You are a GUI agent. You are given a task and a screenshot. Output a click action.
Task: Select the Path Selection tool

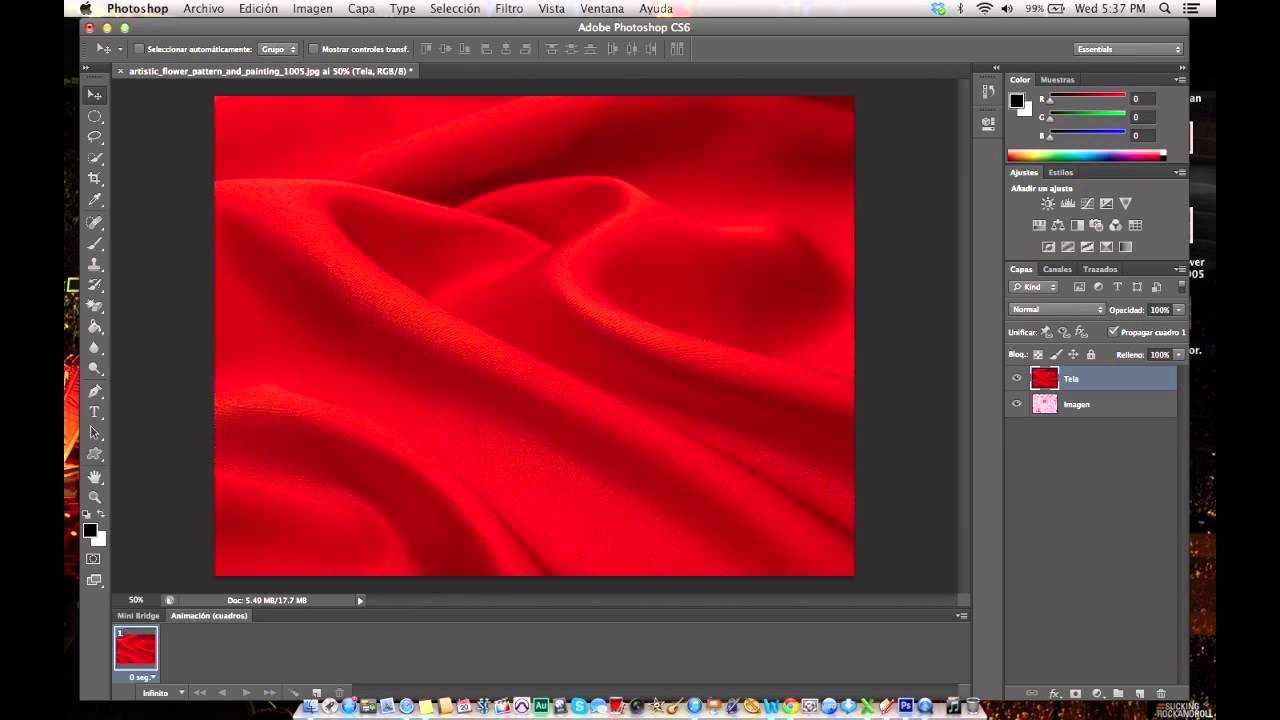[x=95, y=433]
